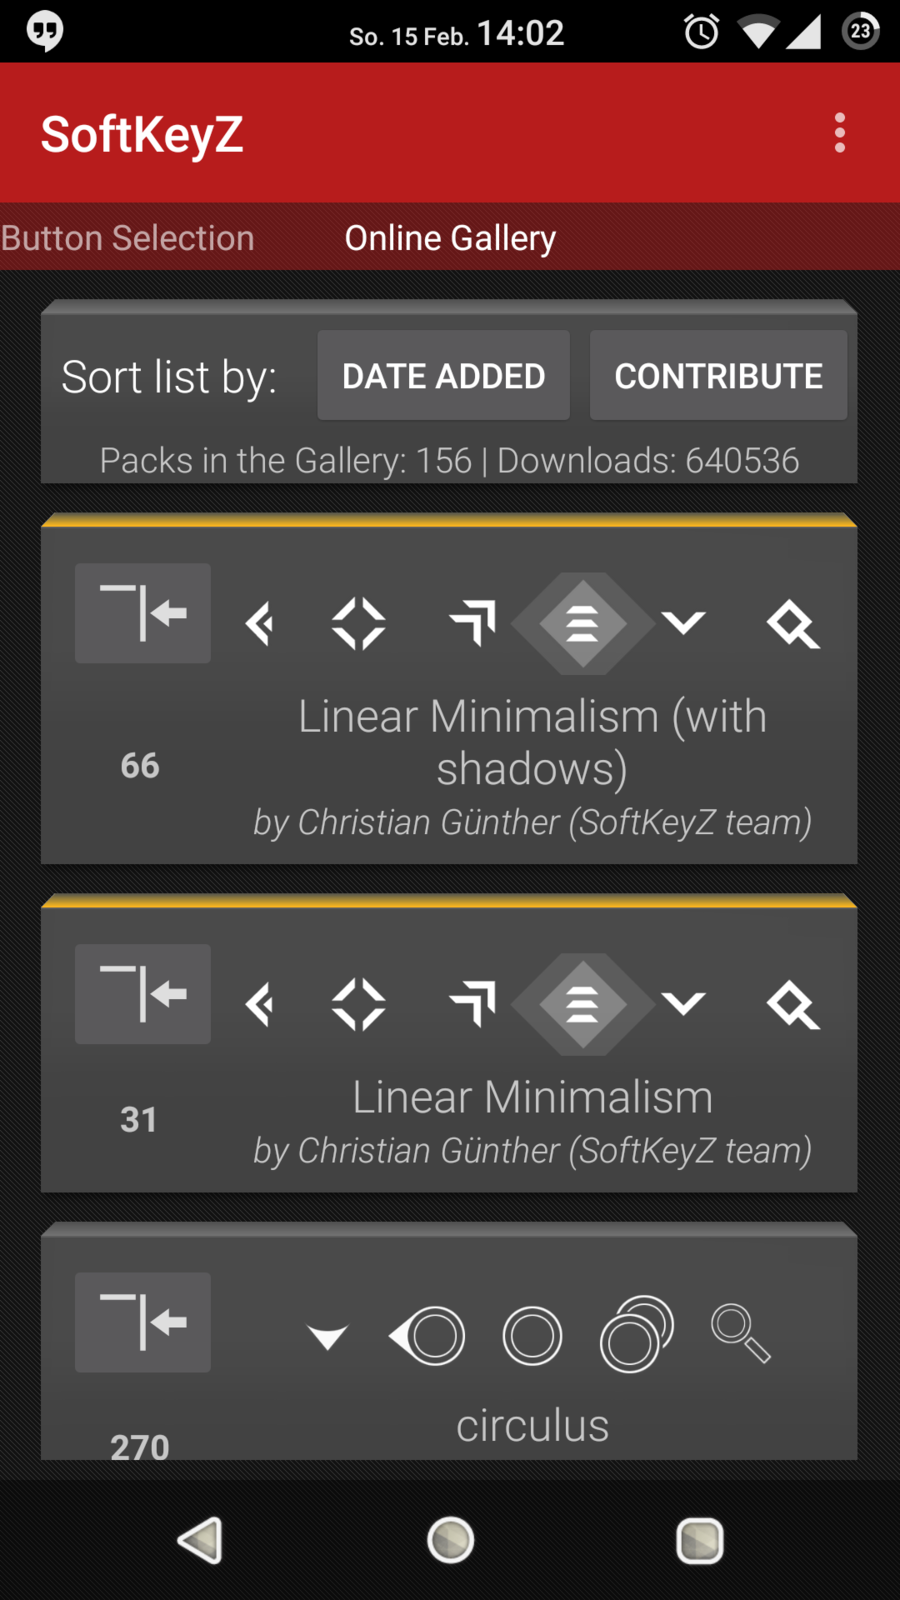Select the circulus pack name
The height and width of the screenshot is (1600, 900).
point(532,1425)
